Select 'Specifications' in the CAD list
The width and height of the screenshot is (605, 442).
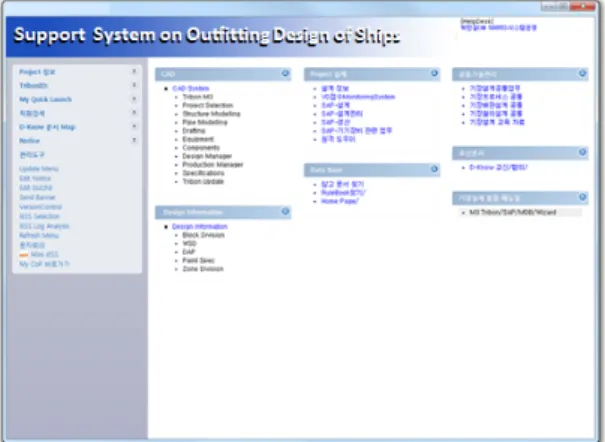pos(203,173)
